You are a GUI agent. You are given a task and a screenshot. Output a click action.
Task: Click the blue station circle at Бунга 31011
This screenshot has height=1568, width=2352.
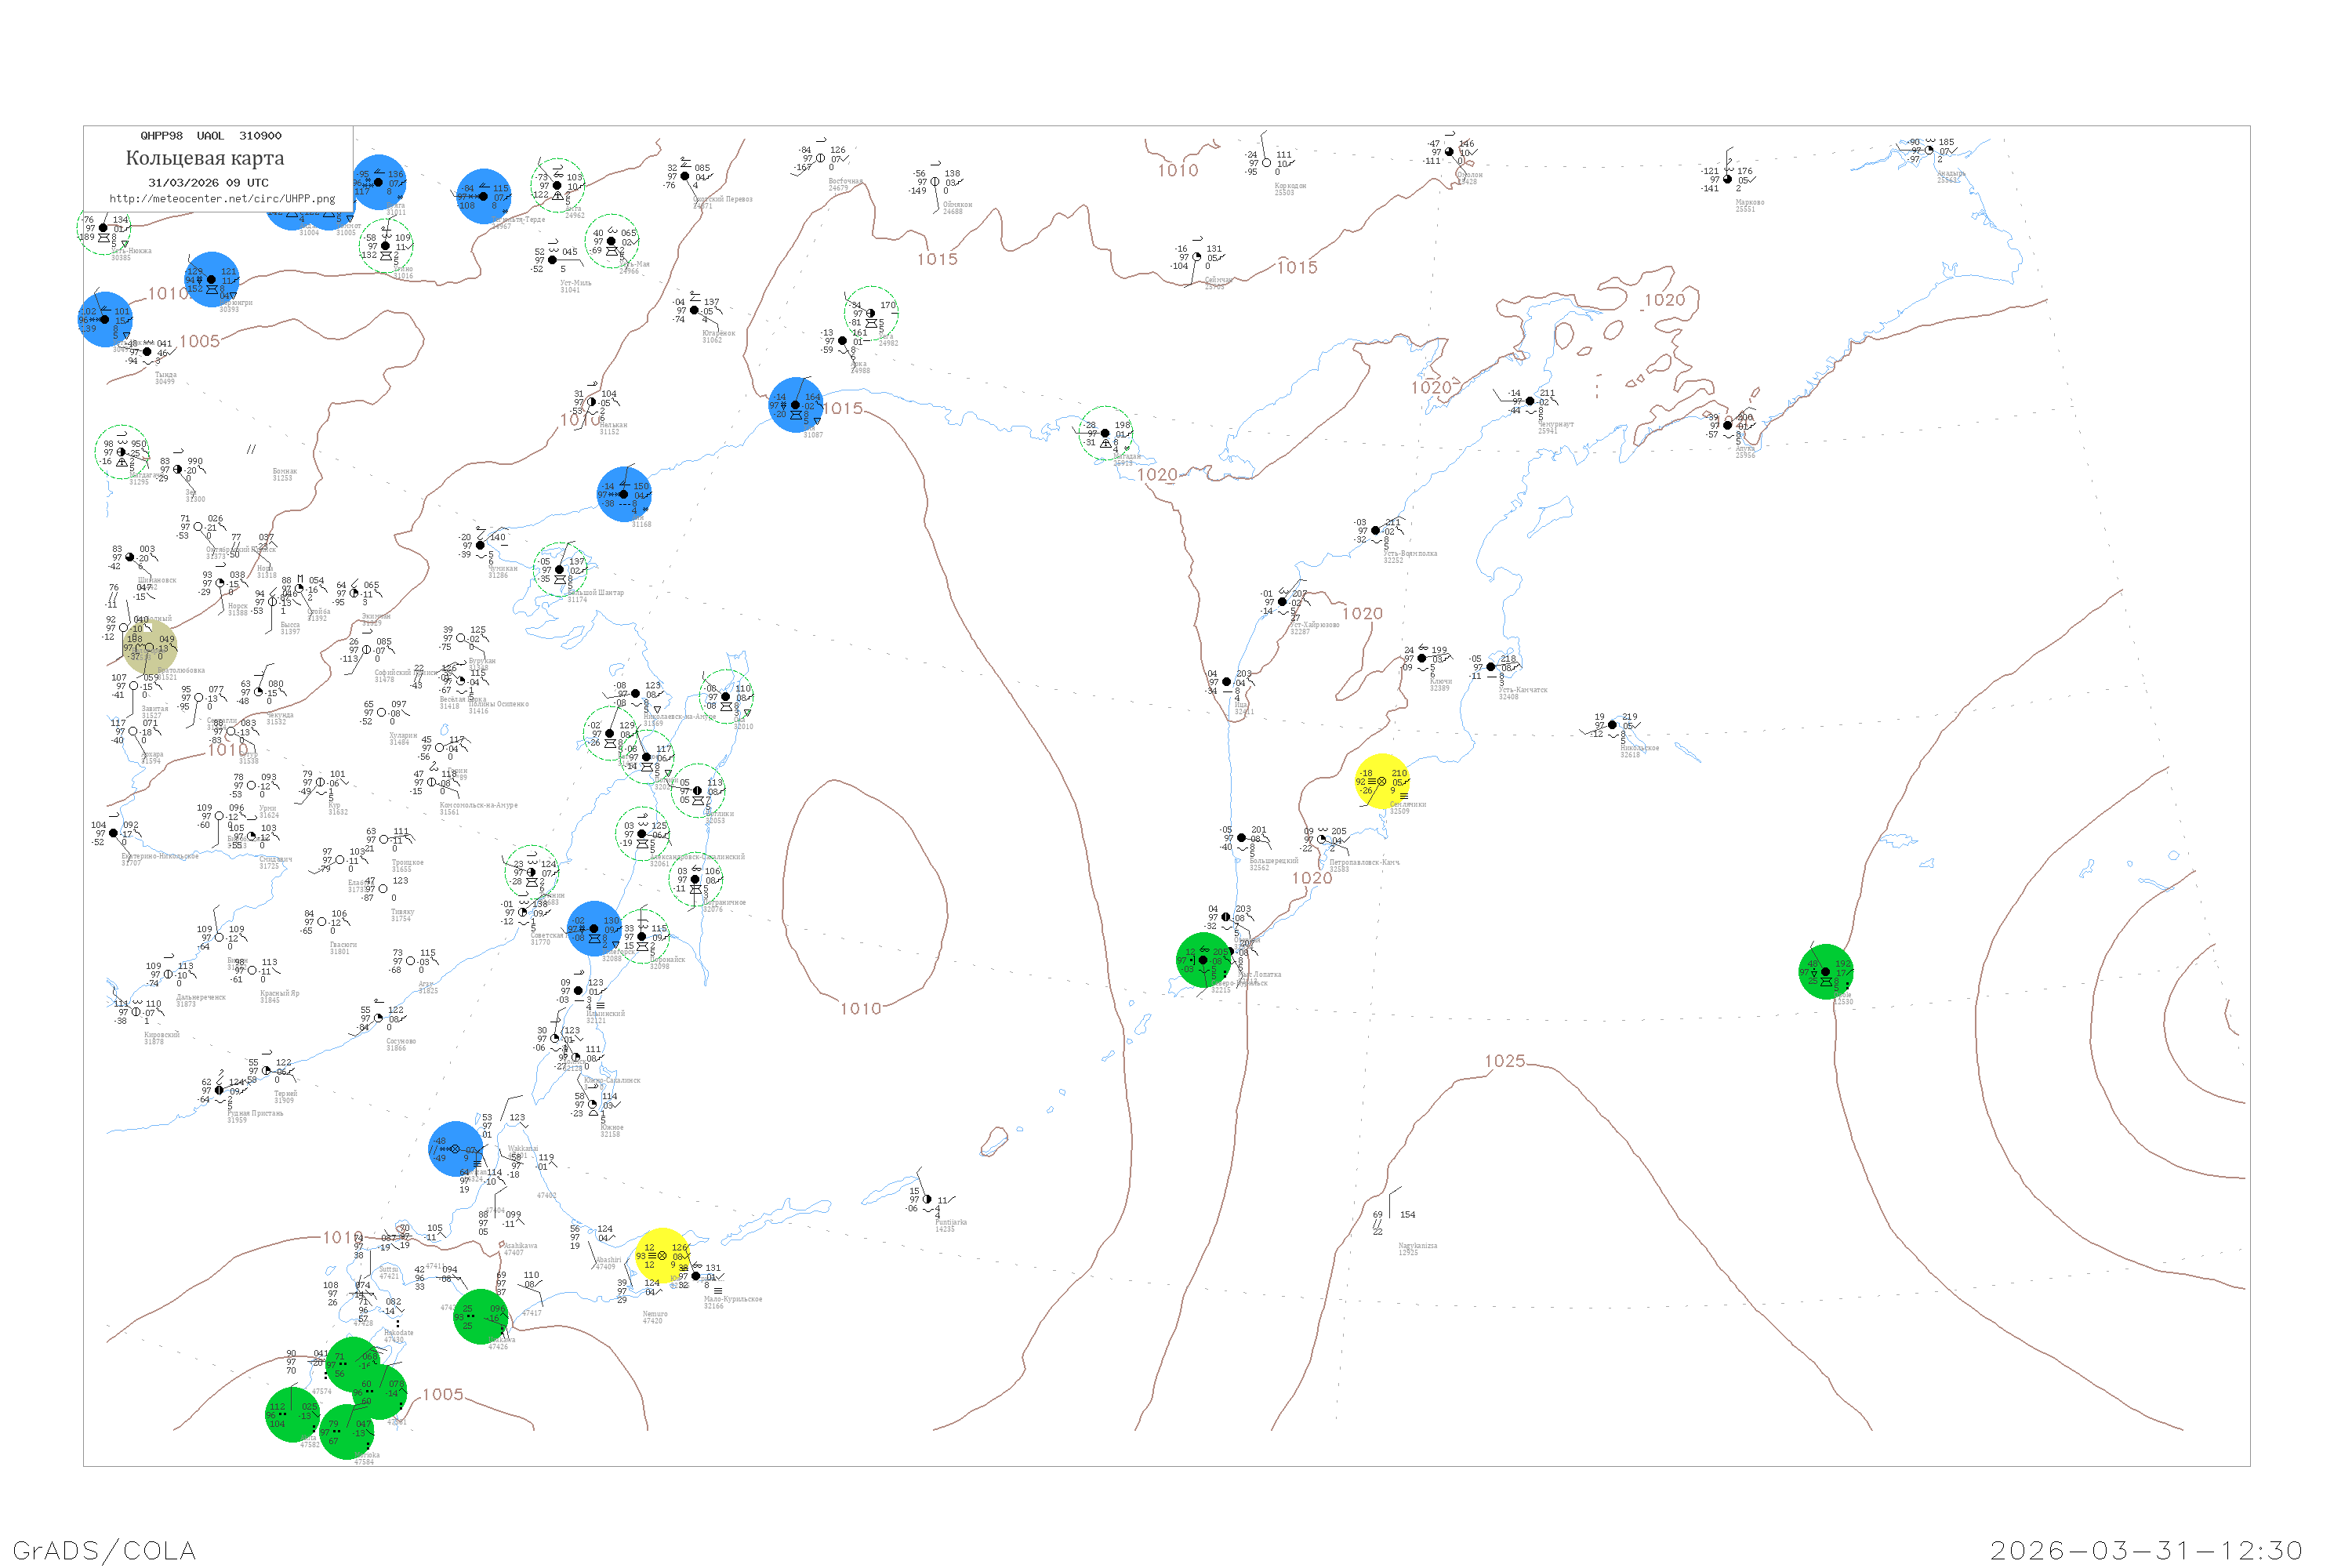click(x=379, y=182)
